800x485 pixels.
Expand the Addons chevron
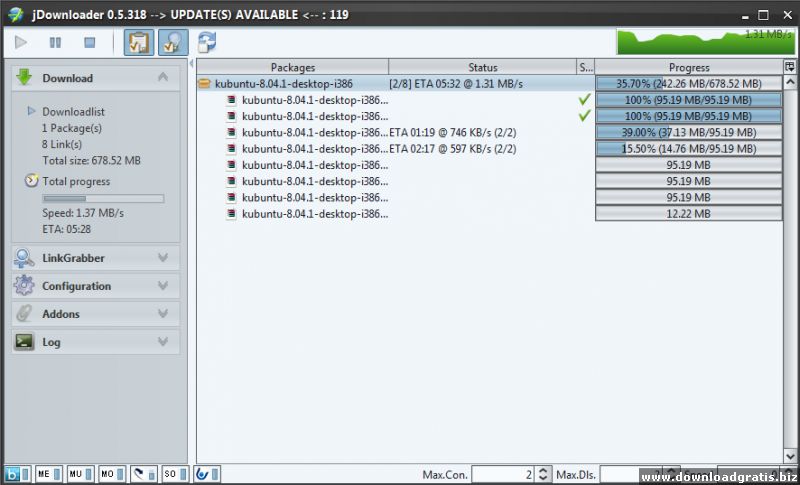[163, 314]
